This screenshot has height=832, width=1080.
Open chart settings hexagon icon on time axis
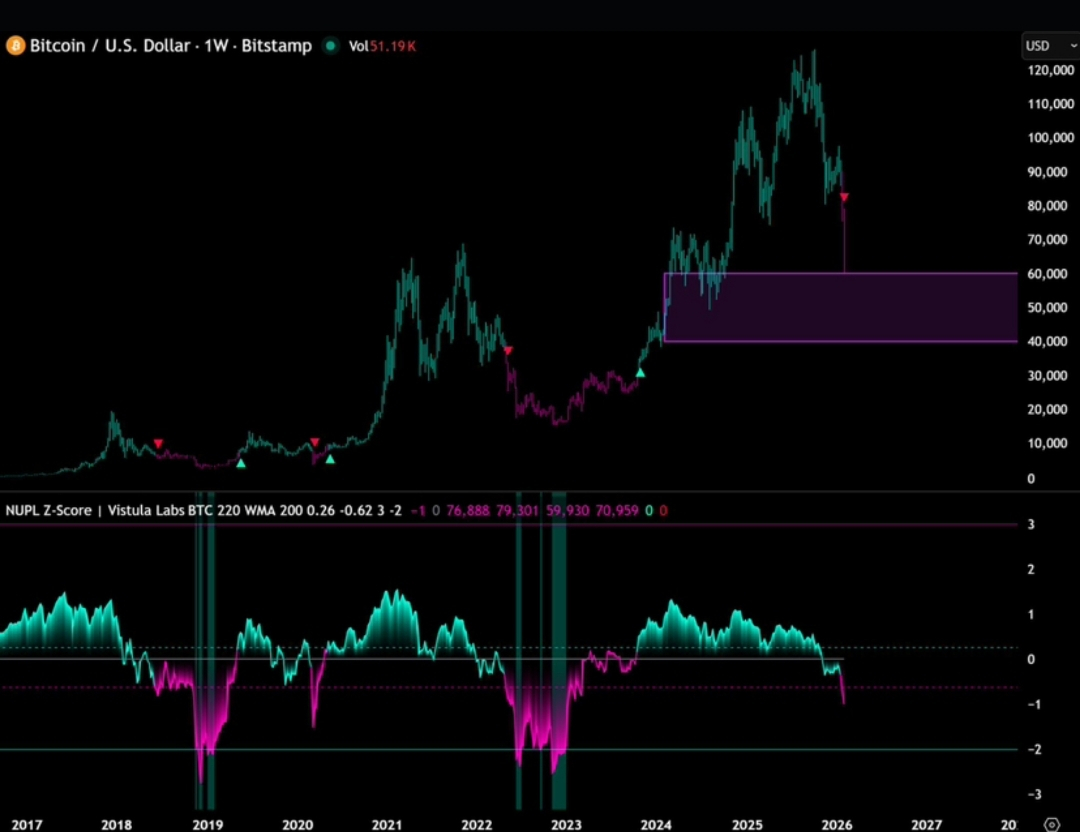click(x=1051, y=824)
